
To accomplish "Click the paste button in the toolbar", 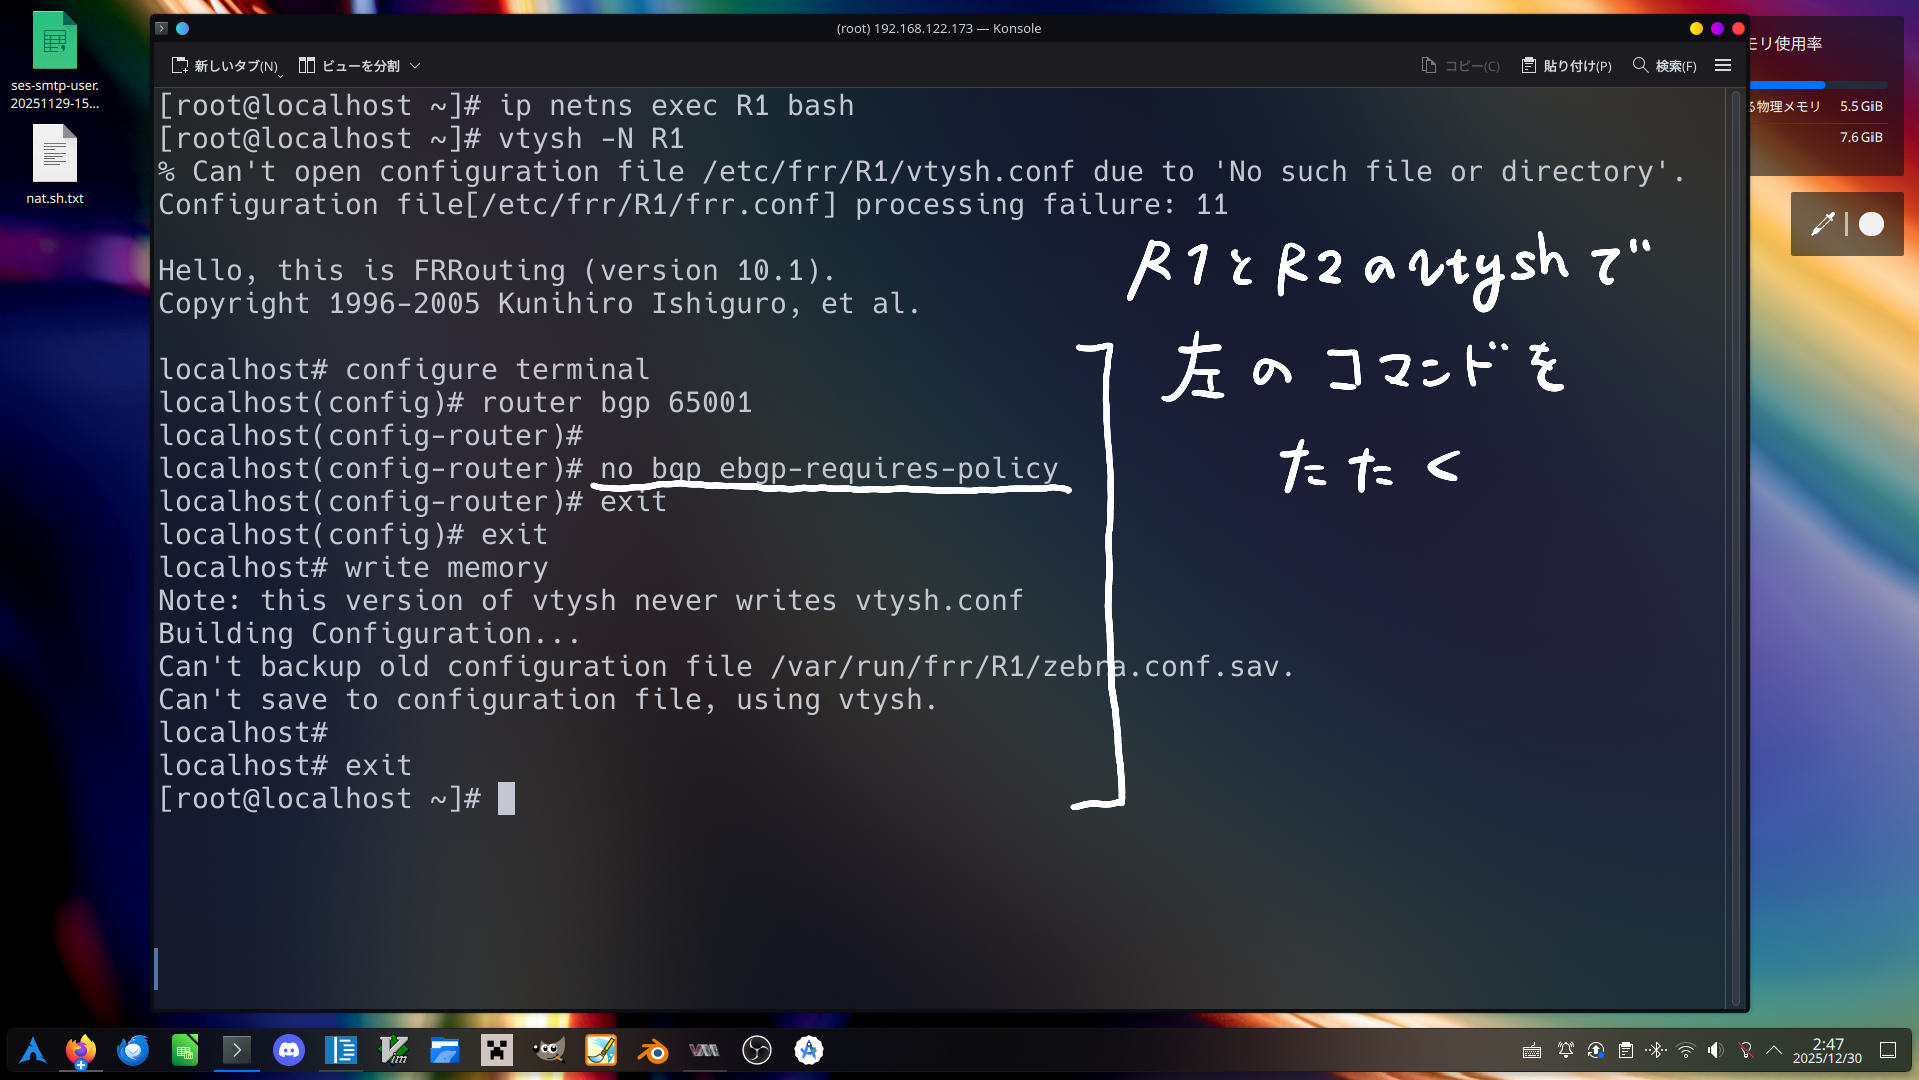I will pos(1566,66).
